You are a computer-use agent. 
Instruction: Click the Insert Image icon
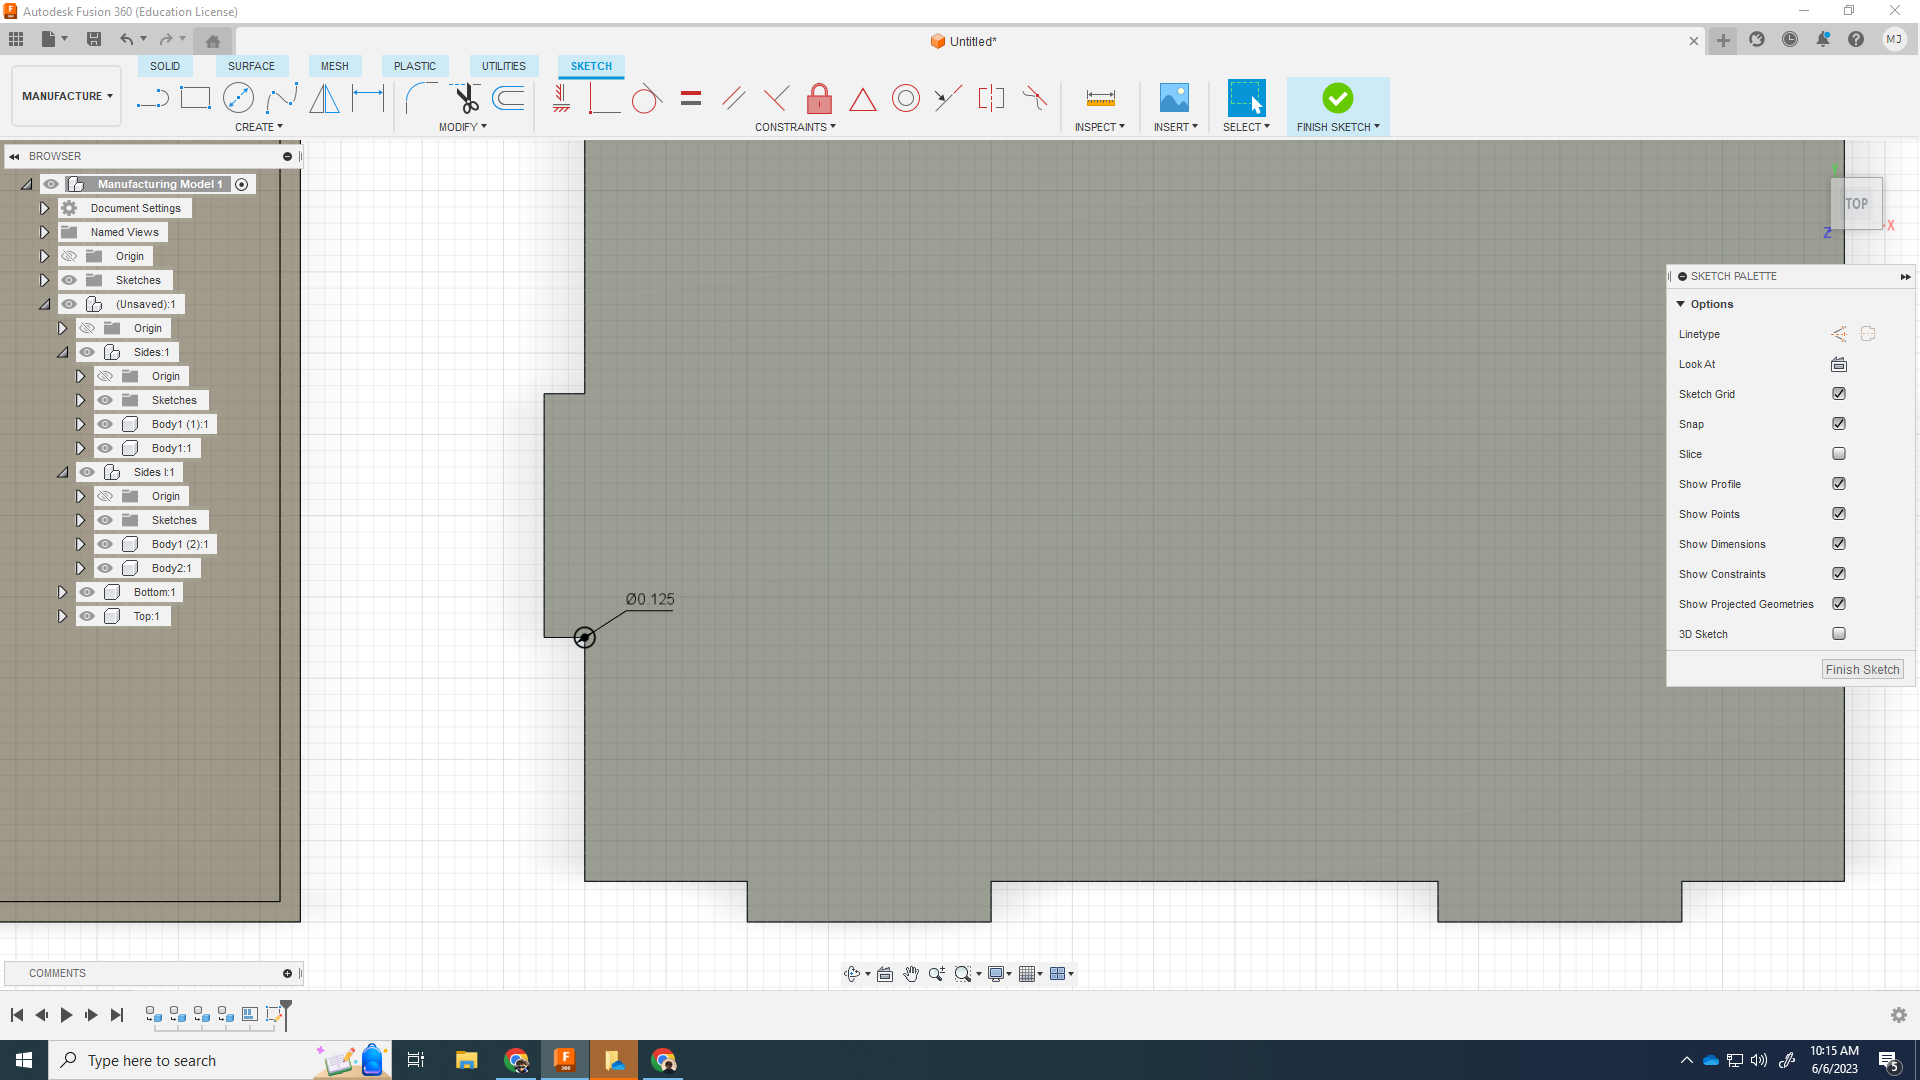point(1174,98)
